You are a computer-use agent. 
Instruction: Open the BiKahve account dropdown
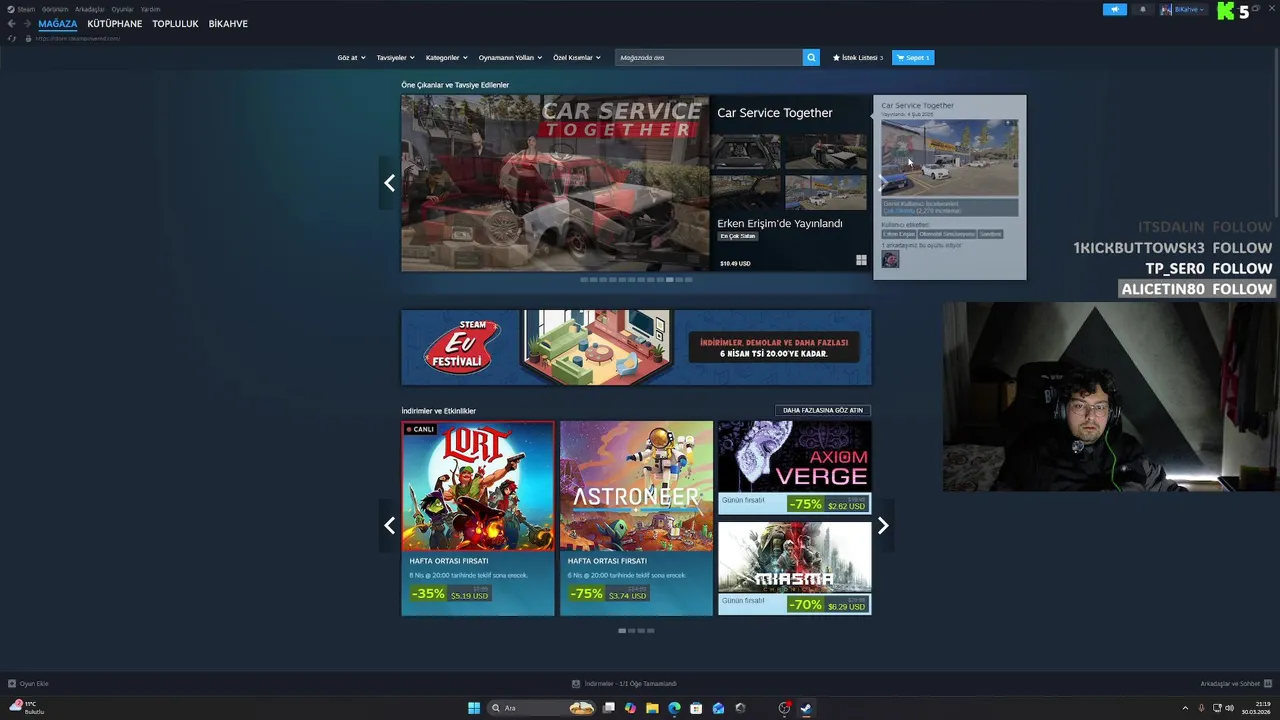[x=1184, y=9]
